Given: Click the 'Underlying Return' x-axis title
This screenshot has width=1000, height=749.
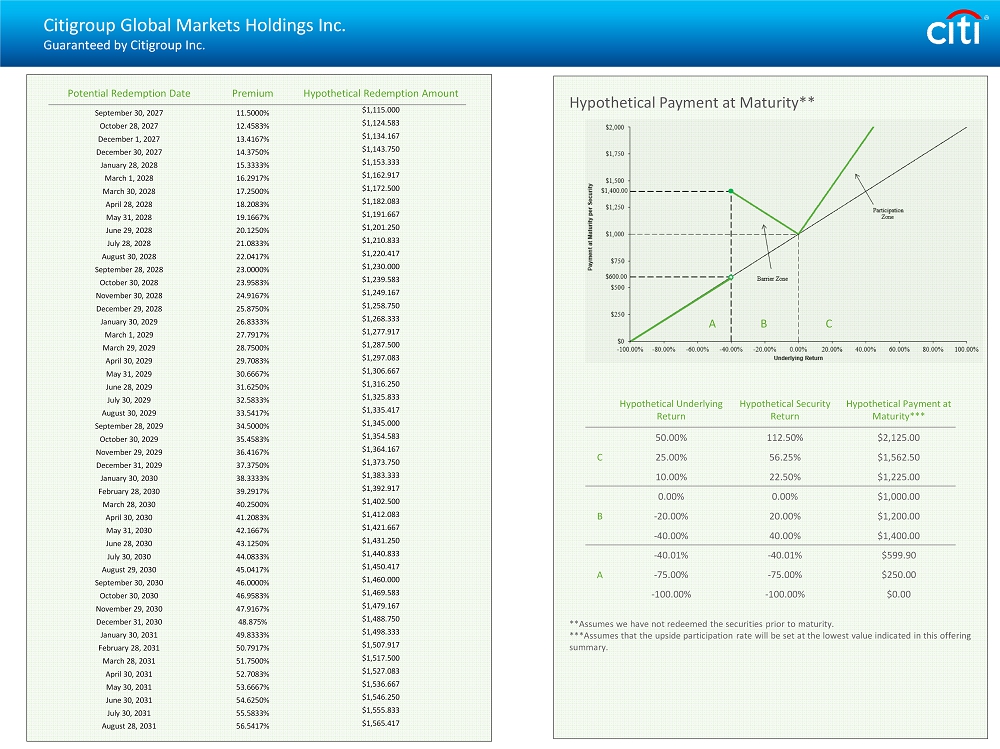Looking at the screenshot, I should pyautogui.click(x=798, y=358).
